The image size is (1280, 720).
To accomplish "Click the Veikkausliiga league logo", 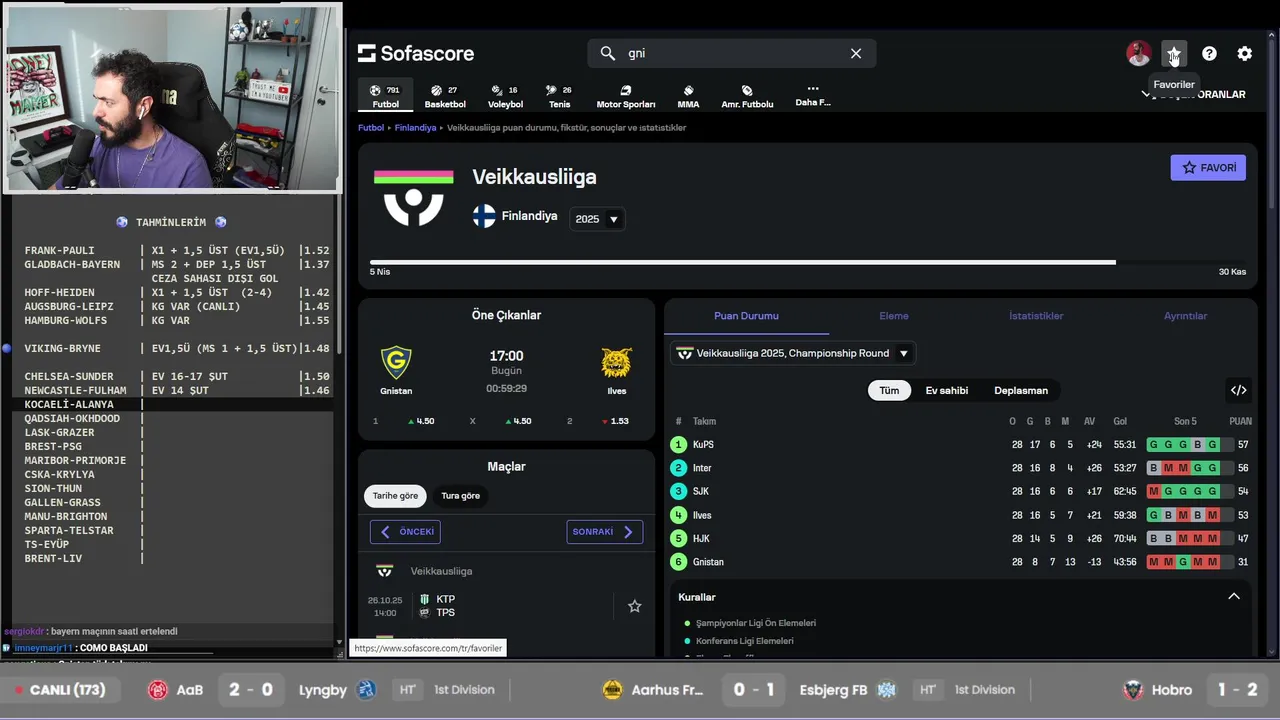I will 414,198.
